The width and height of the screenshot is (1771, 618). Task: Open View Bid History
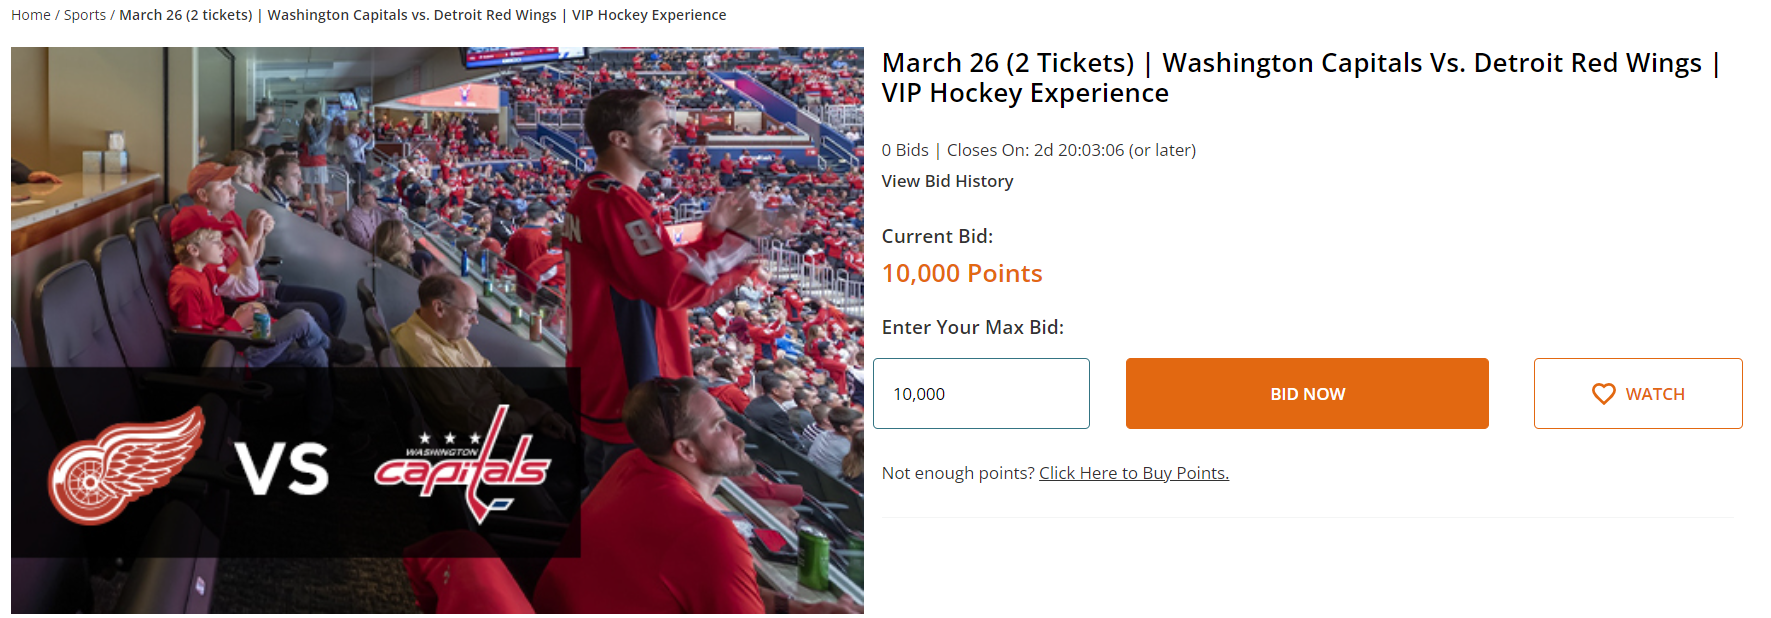coord(947,181)
